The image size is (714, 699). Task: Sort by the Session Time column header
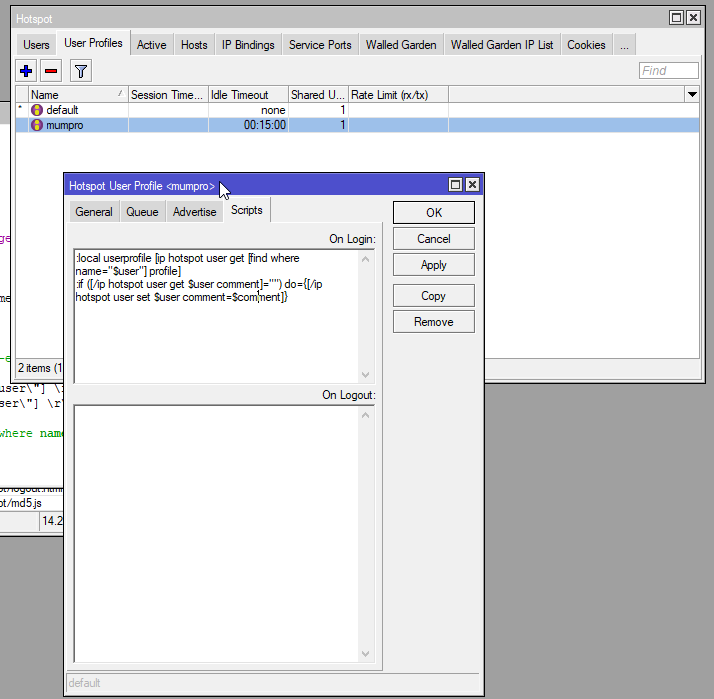pyautogui.click(x=168, y=95)
